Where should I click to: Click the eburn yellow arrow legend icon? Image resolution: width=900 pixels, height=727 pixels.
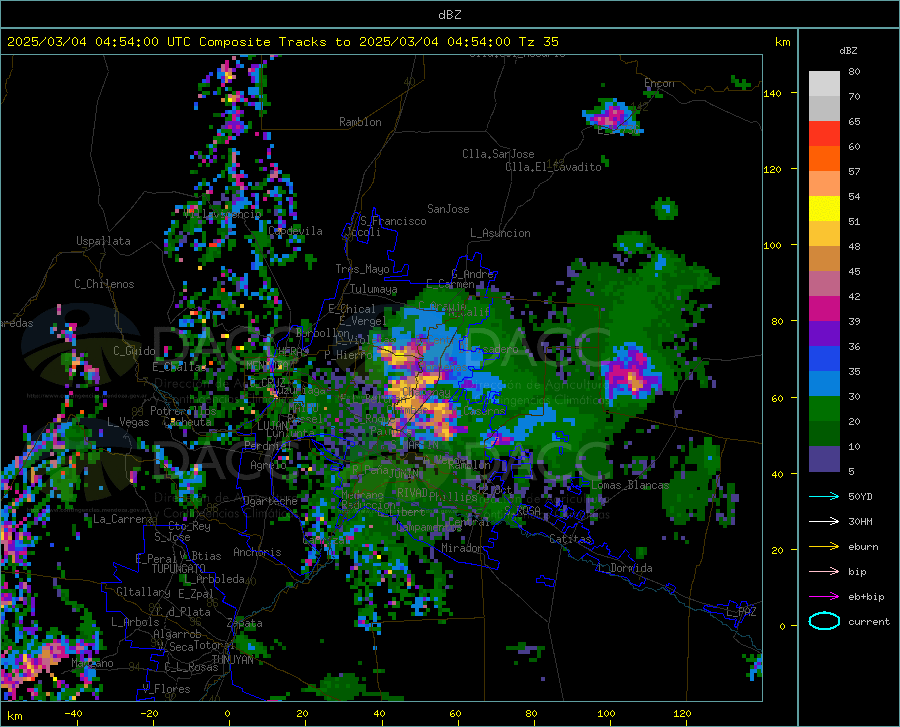pos(824,547)
